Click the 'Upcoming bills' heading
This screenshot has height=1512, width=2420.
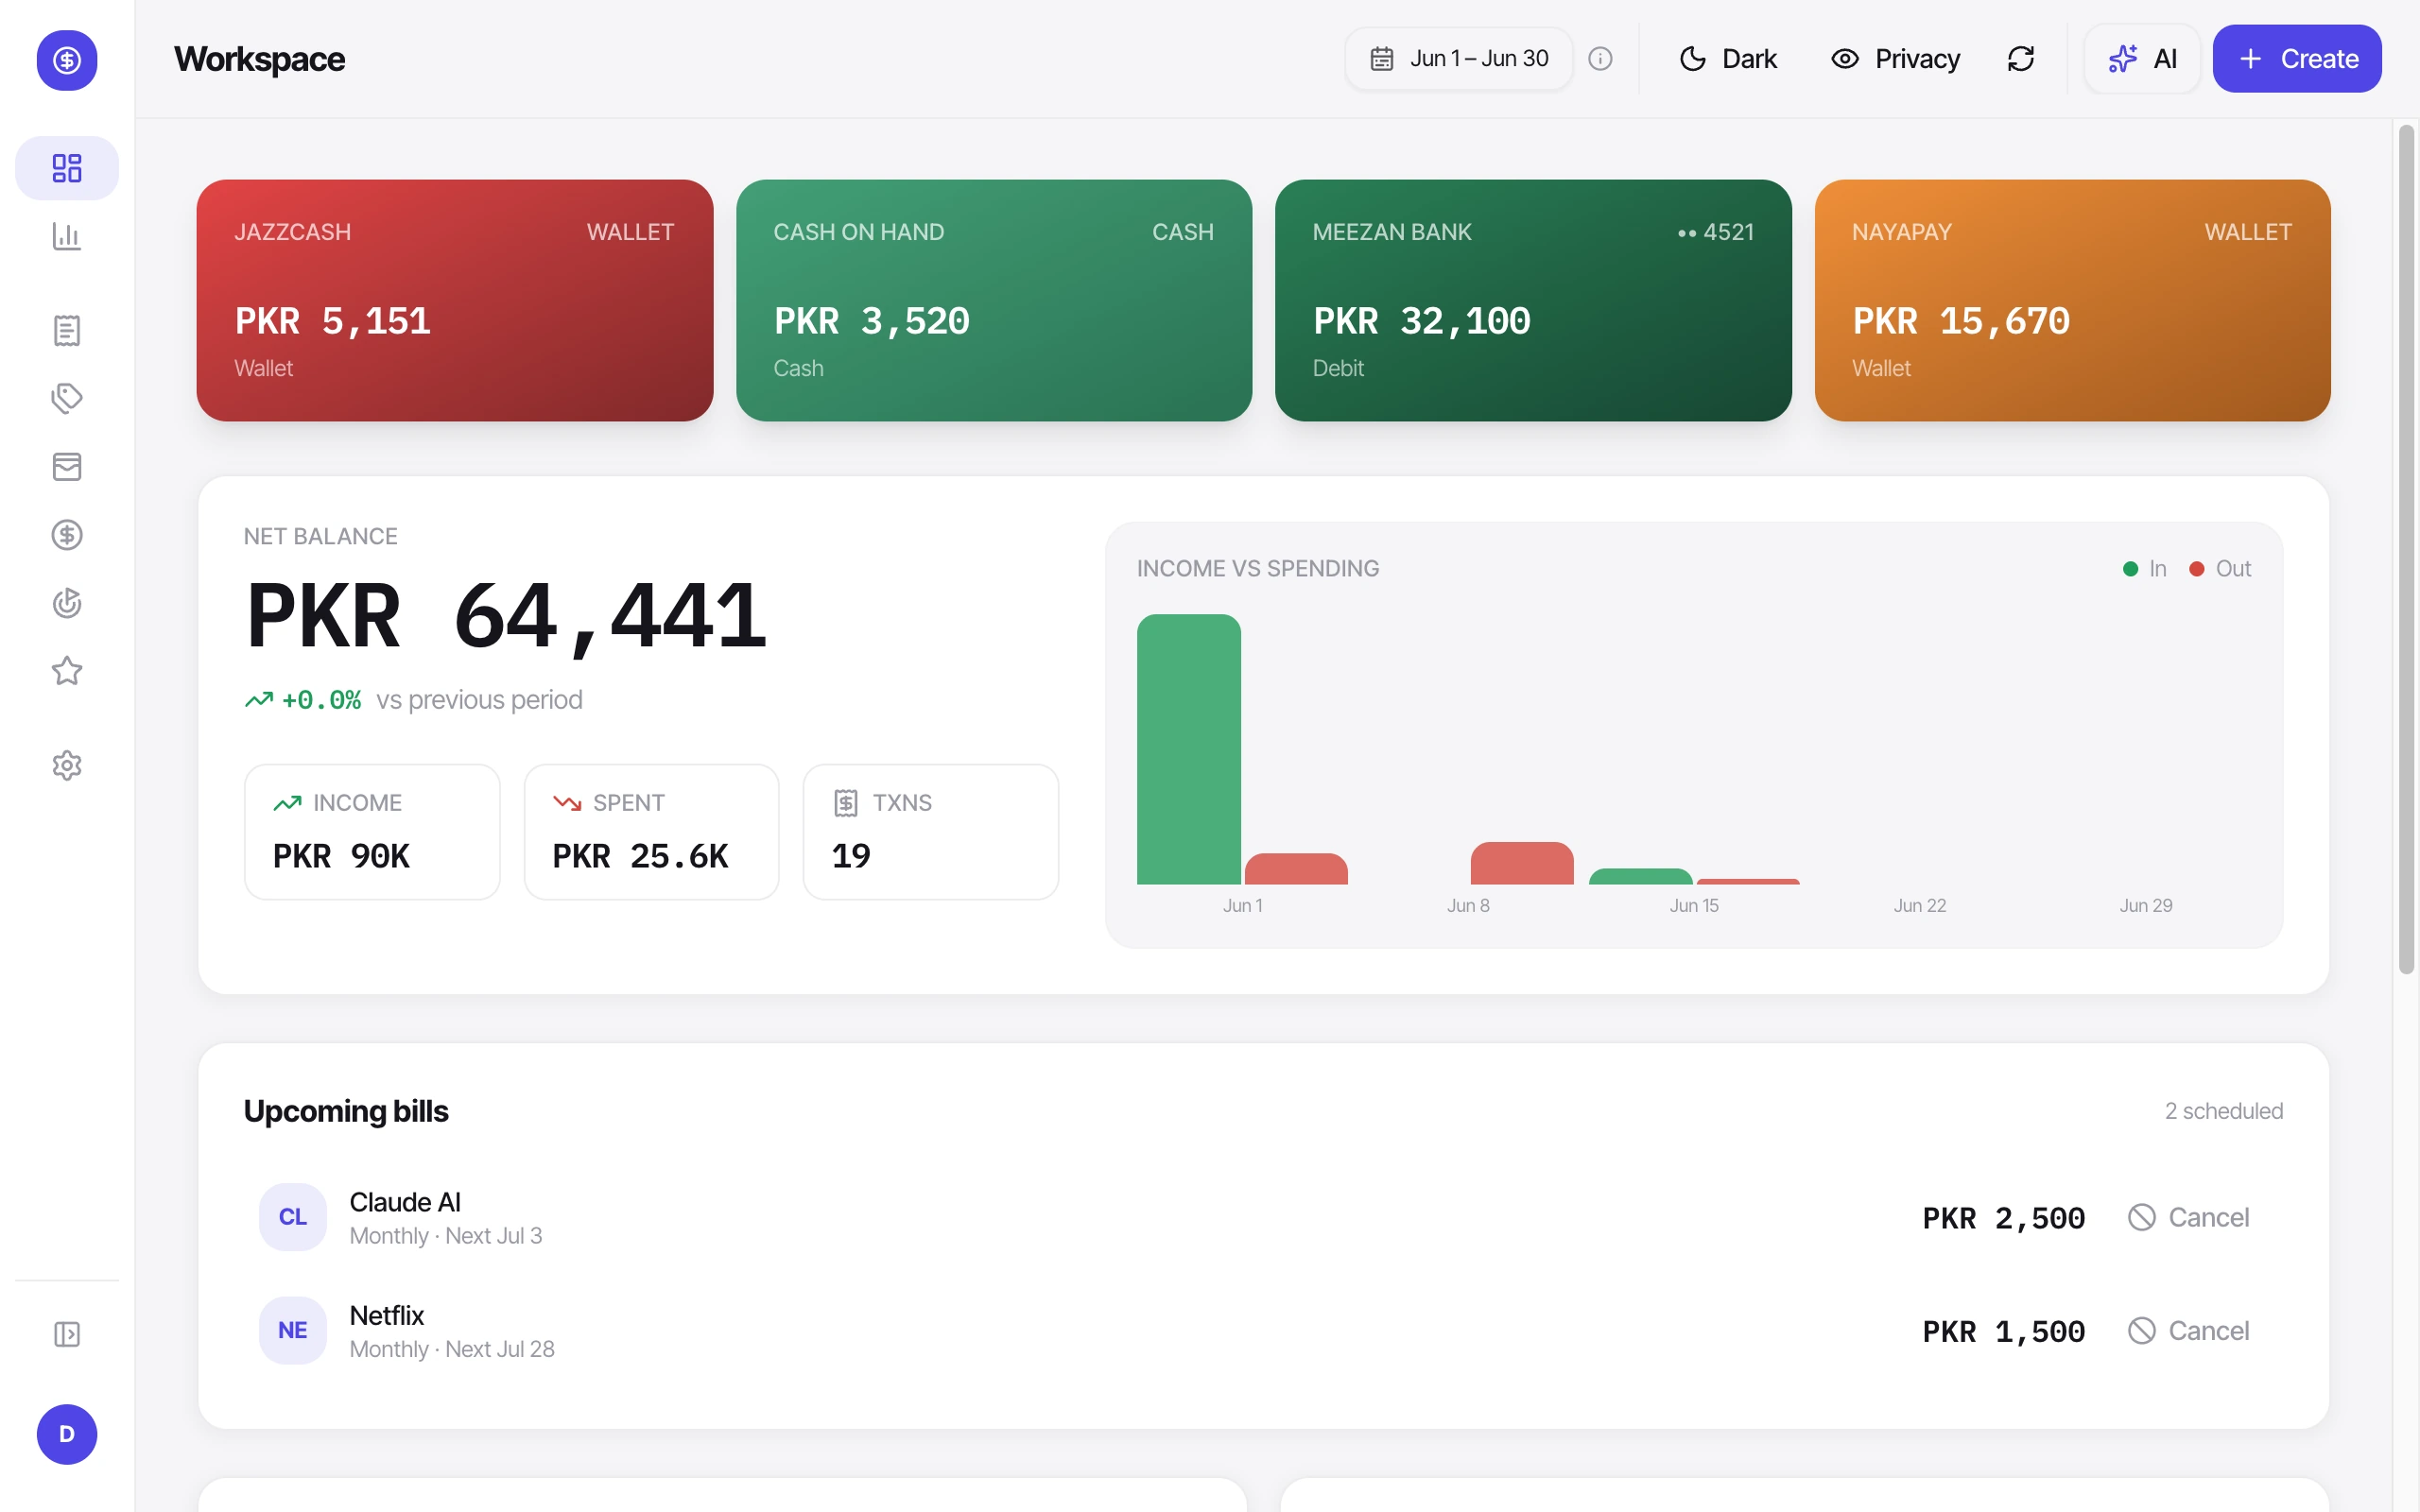(346, 1111)
